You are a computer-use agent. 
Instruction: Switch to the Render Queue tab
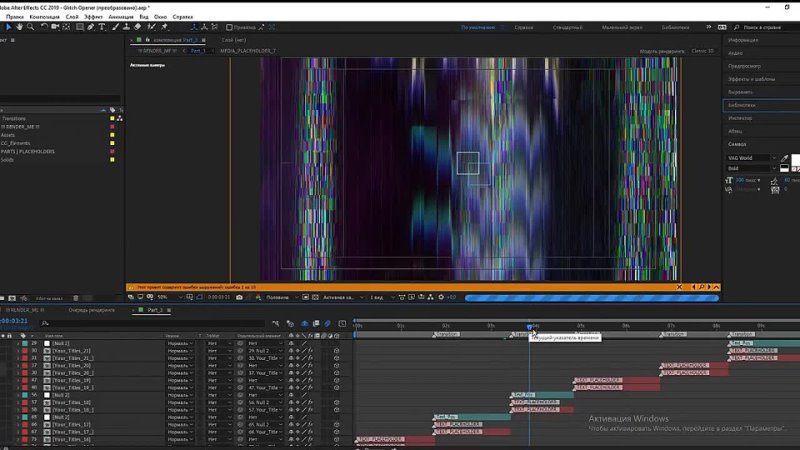click(89, 311)
